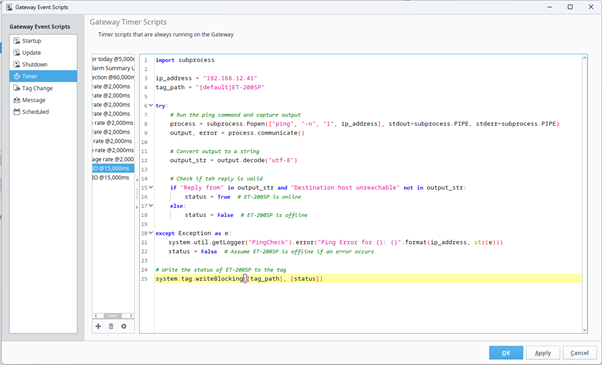Click the 'Write the status' comment line 24
This screenshot has width=602, height=365.
click(221, 270)
